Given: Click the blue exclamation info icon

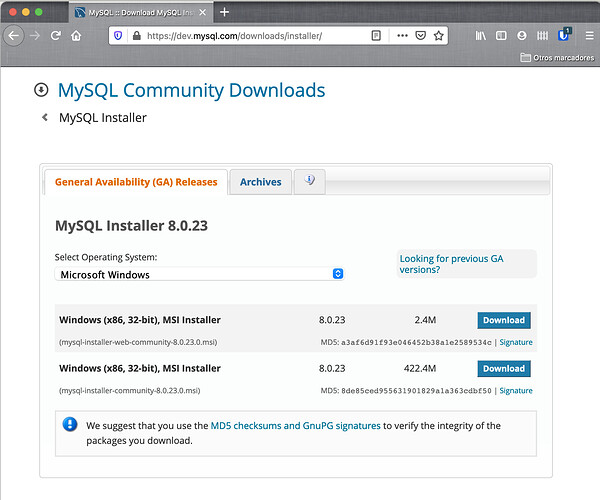Looking at the screenshot, I should tap(70, 424).
